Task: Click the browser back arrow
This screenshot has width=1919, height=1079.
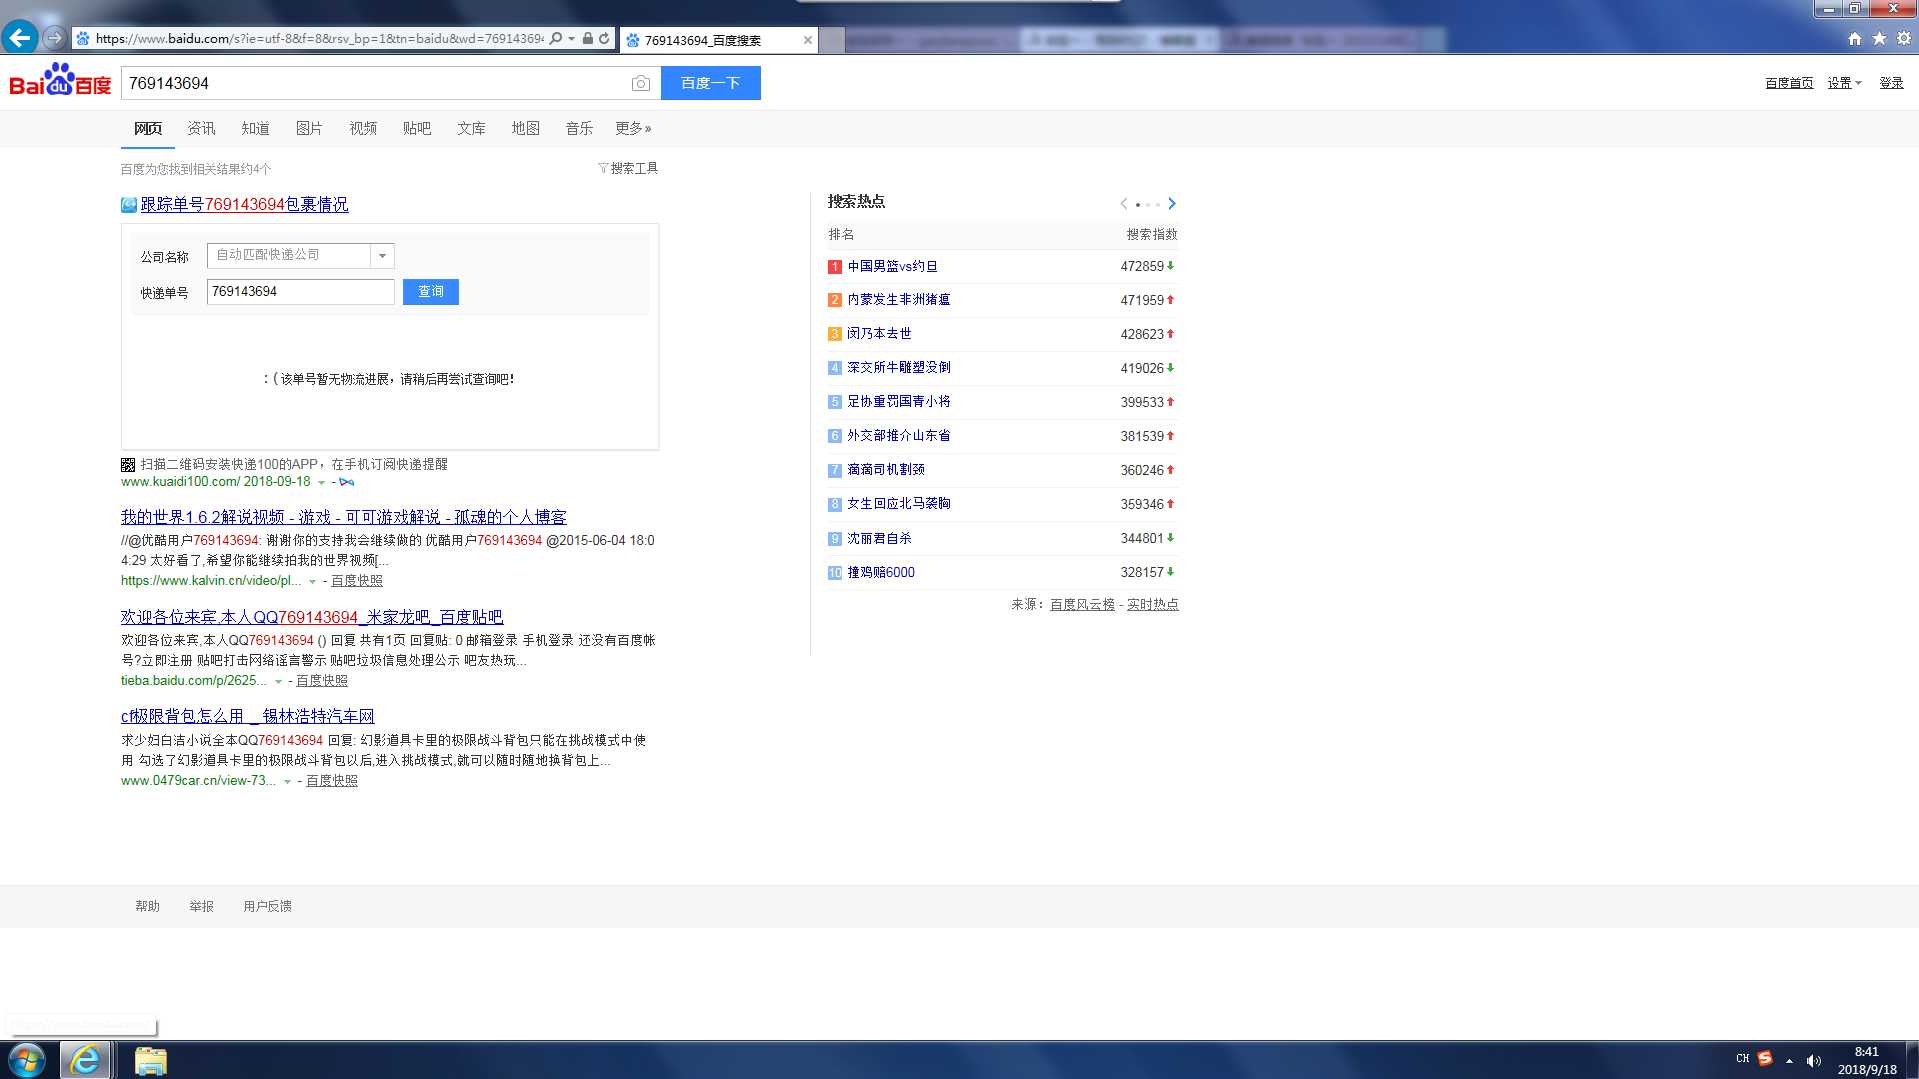Action: [x=19, y=38]
